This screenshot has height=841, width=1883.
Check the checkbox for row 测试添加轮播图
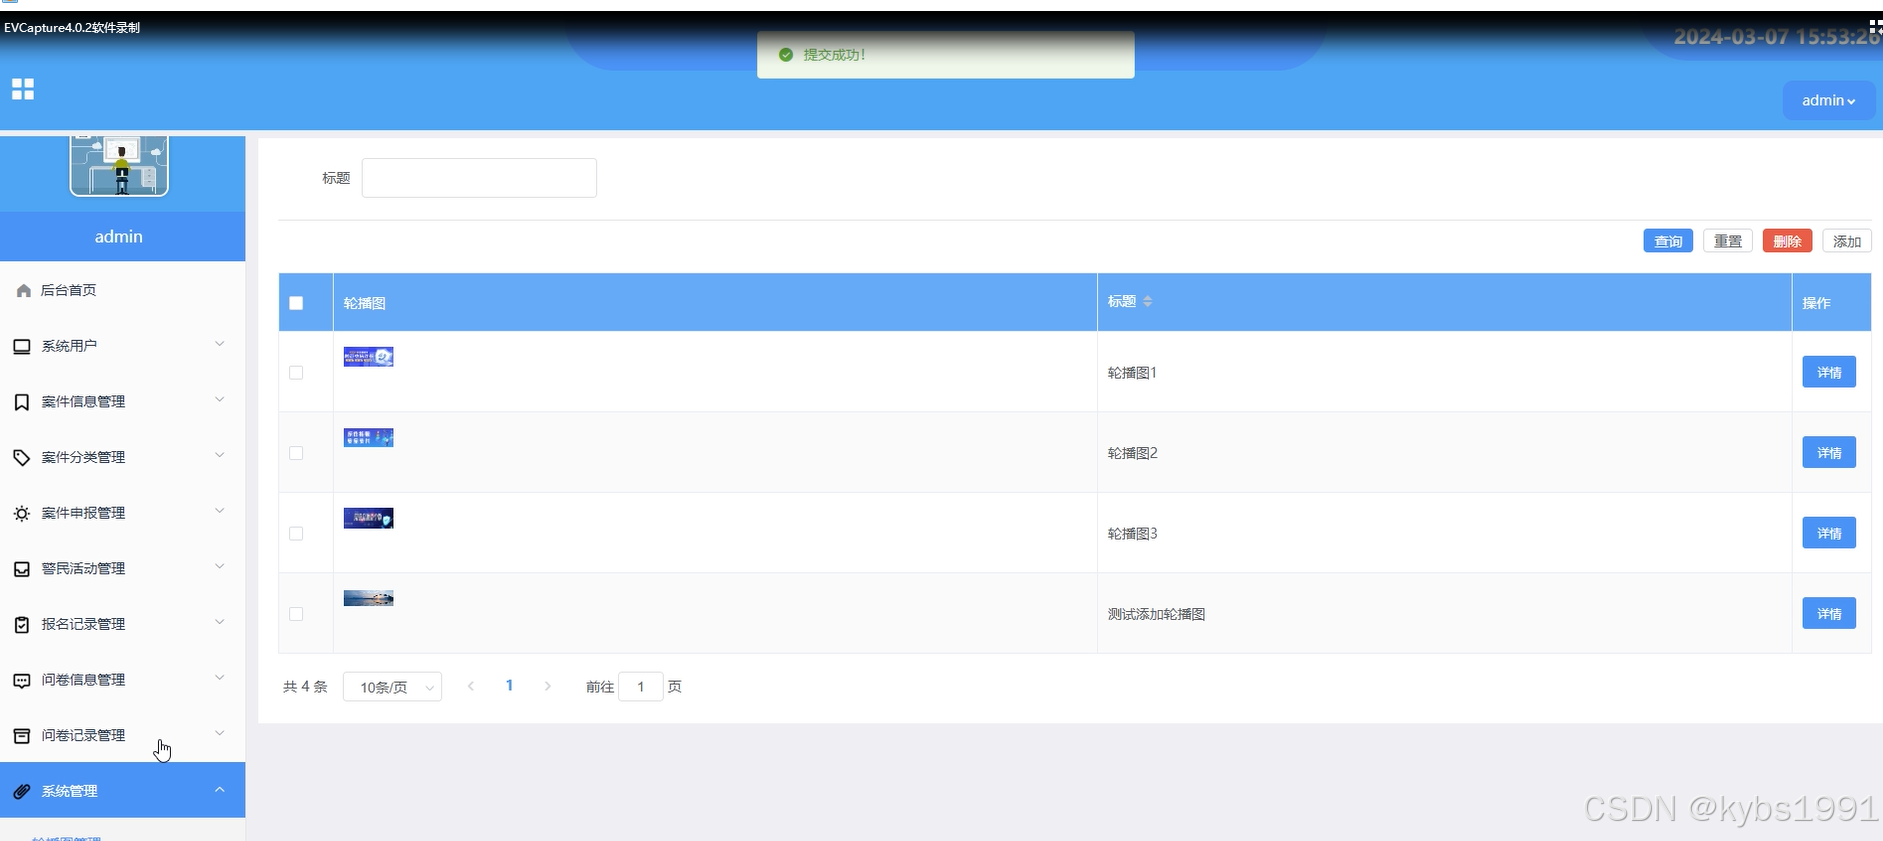coord(296,614)
